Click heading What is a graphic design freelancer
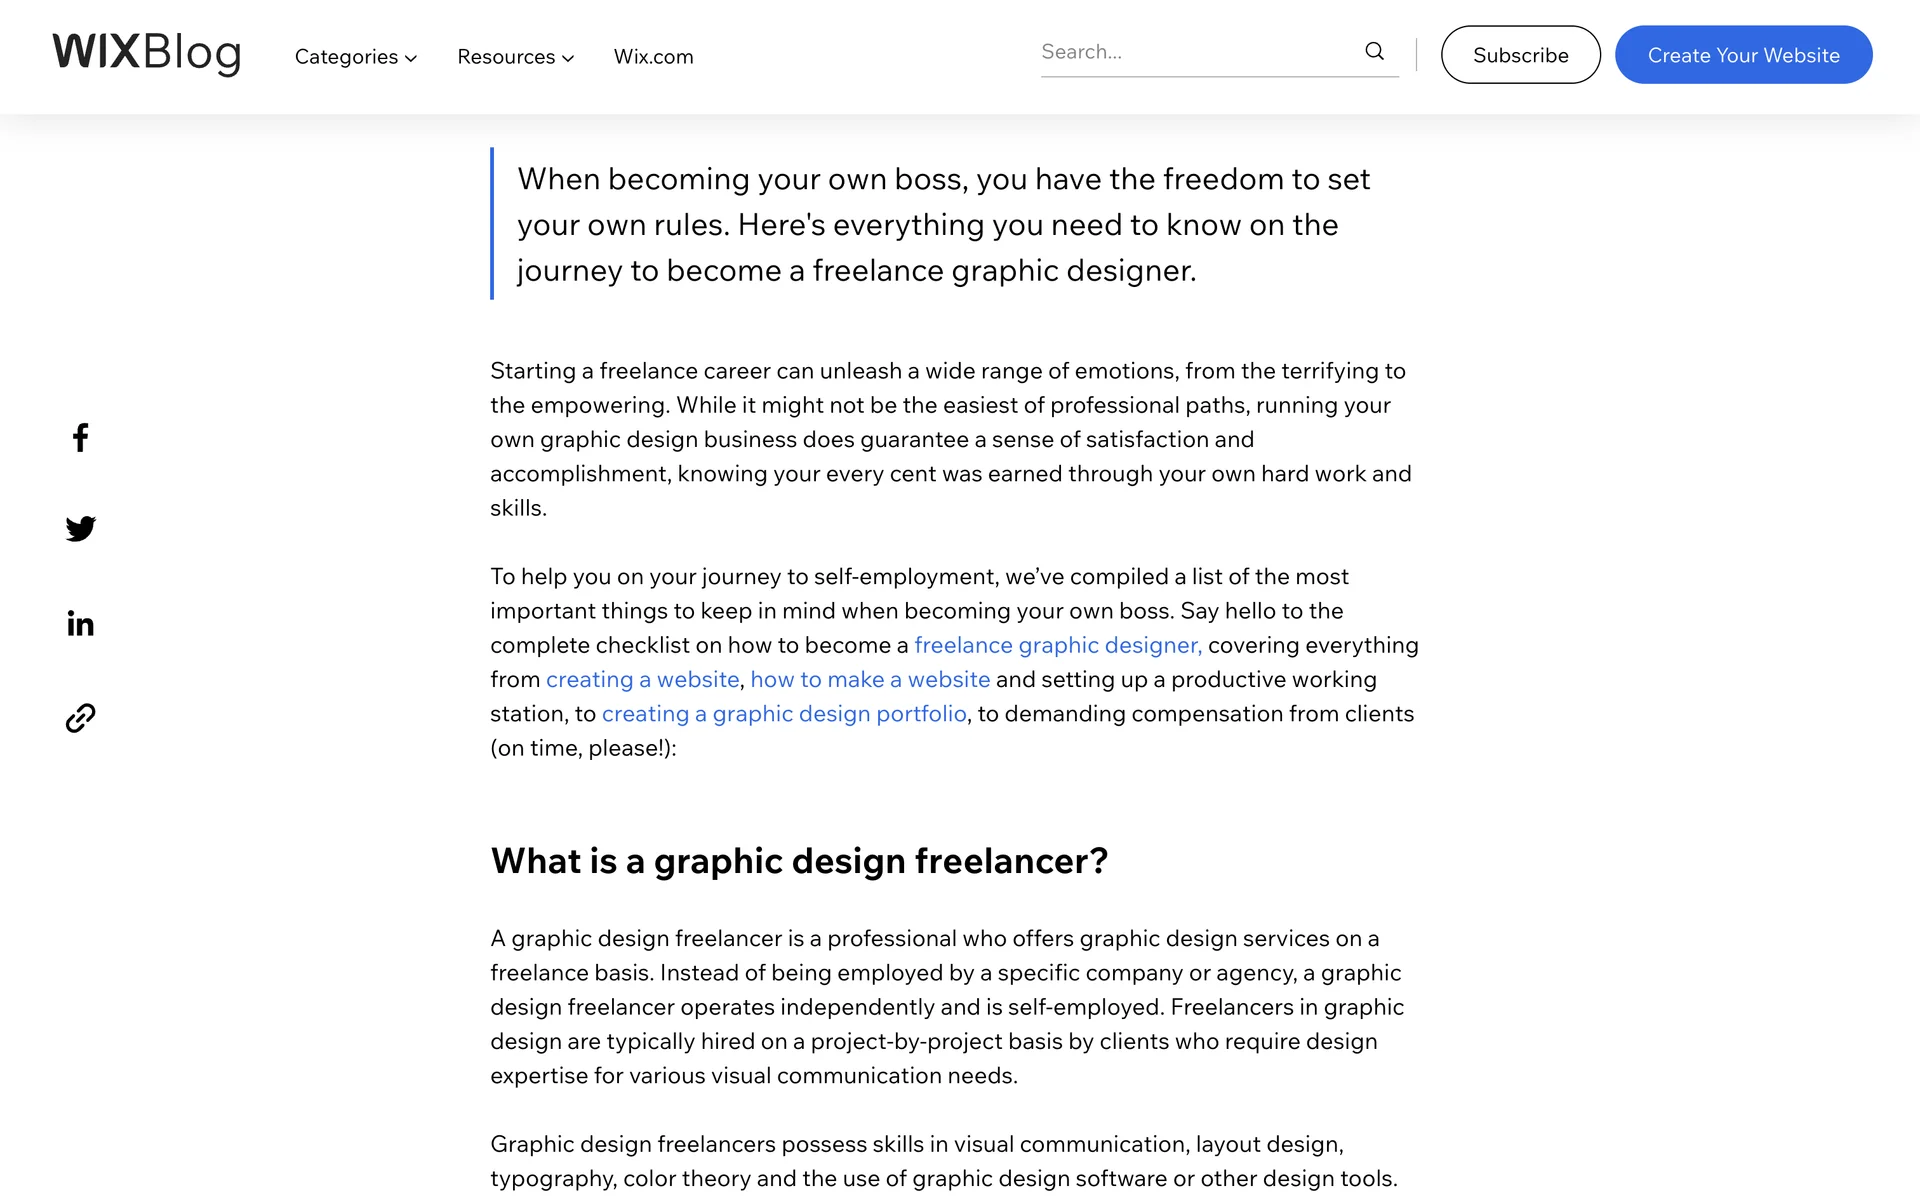Image resolution: width=1920 pixels, height=1200 pixels. click(799, 861)
